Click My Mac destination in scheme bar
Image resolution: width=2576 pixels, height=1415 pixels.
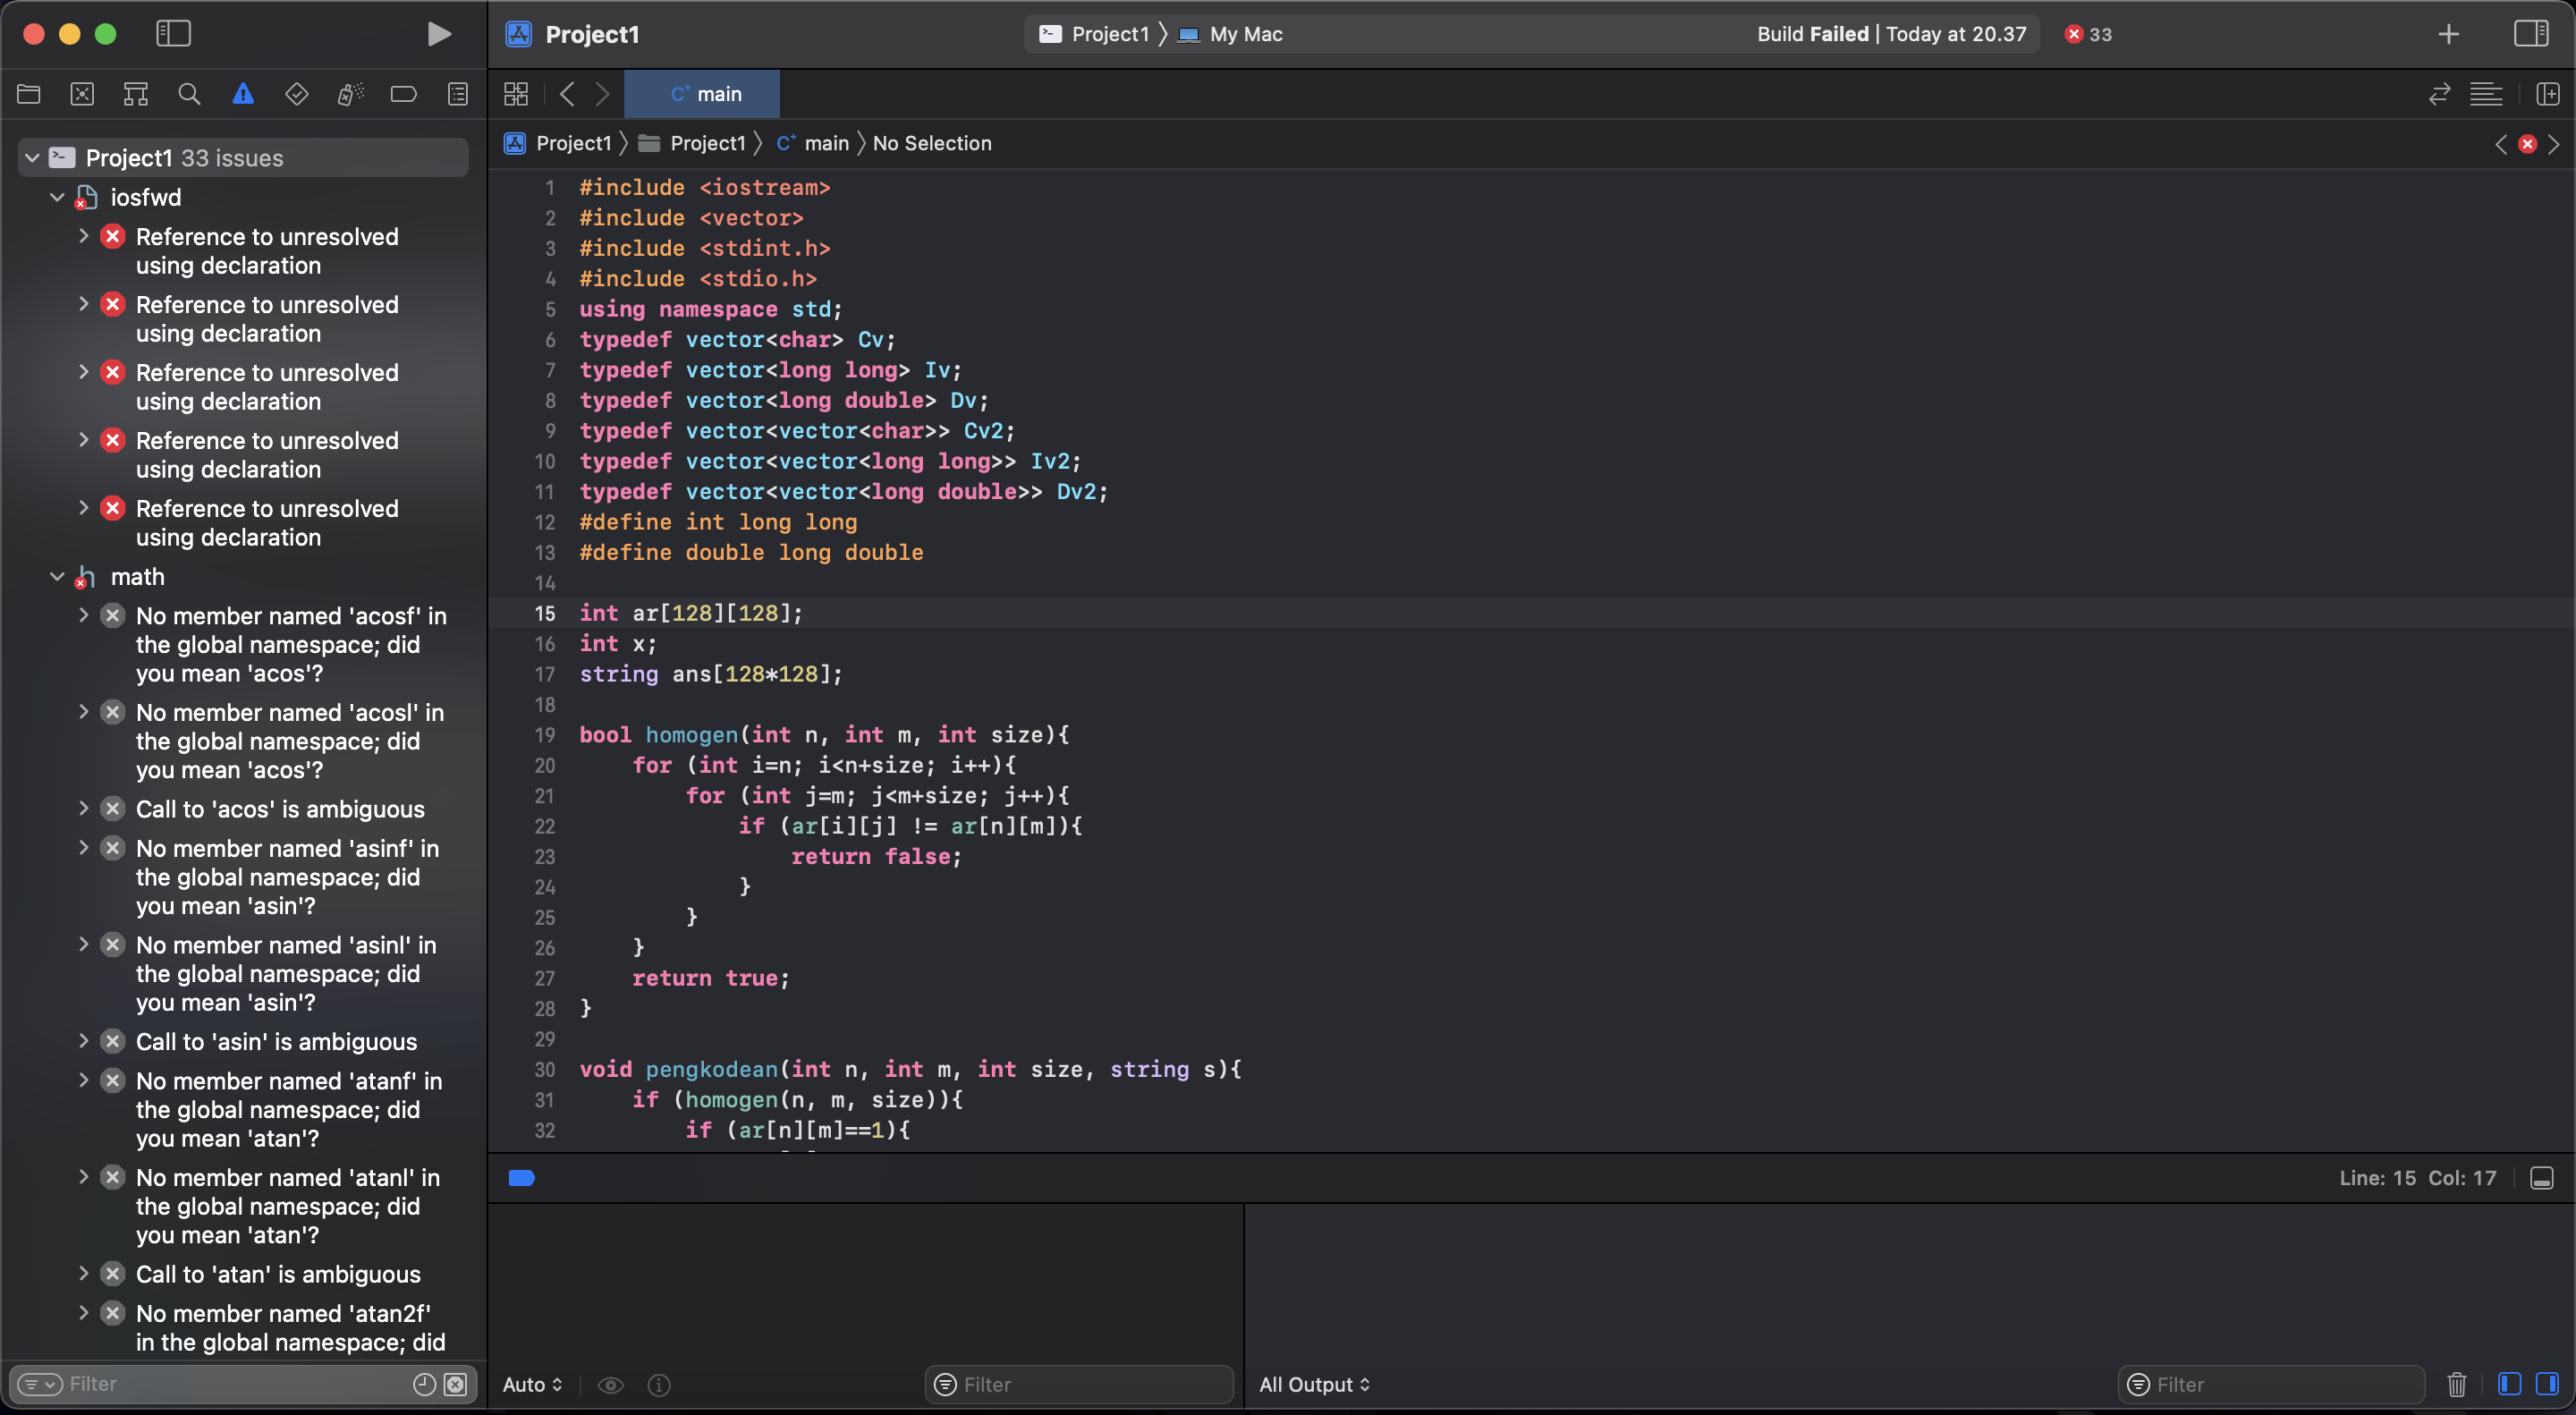(1245, 34)
